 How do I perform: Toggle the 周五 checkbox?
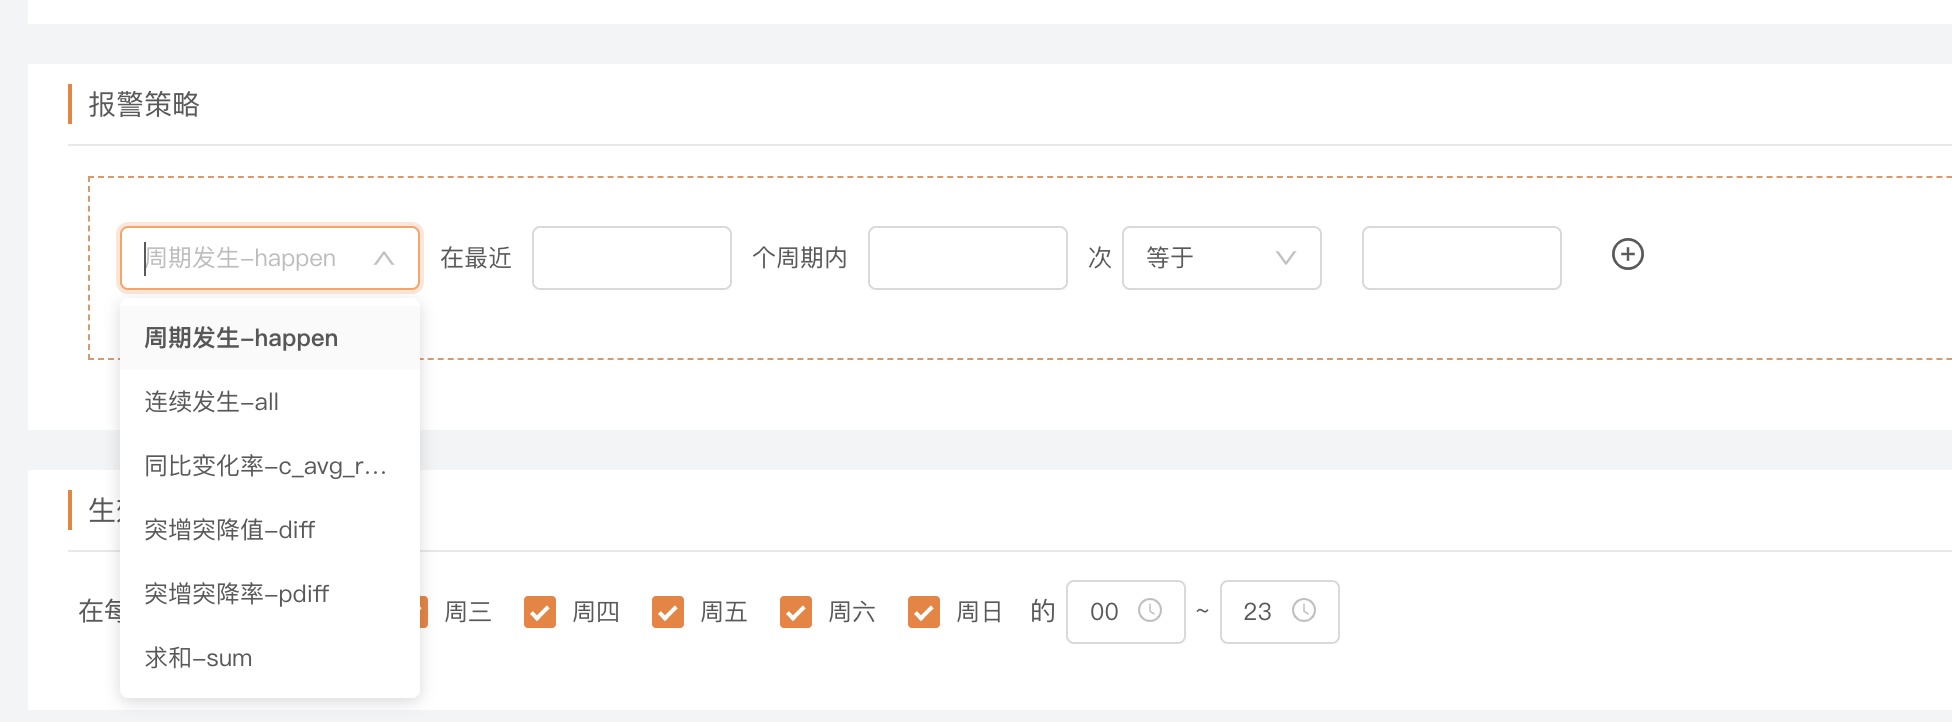668,612
